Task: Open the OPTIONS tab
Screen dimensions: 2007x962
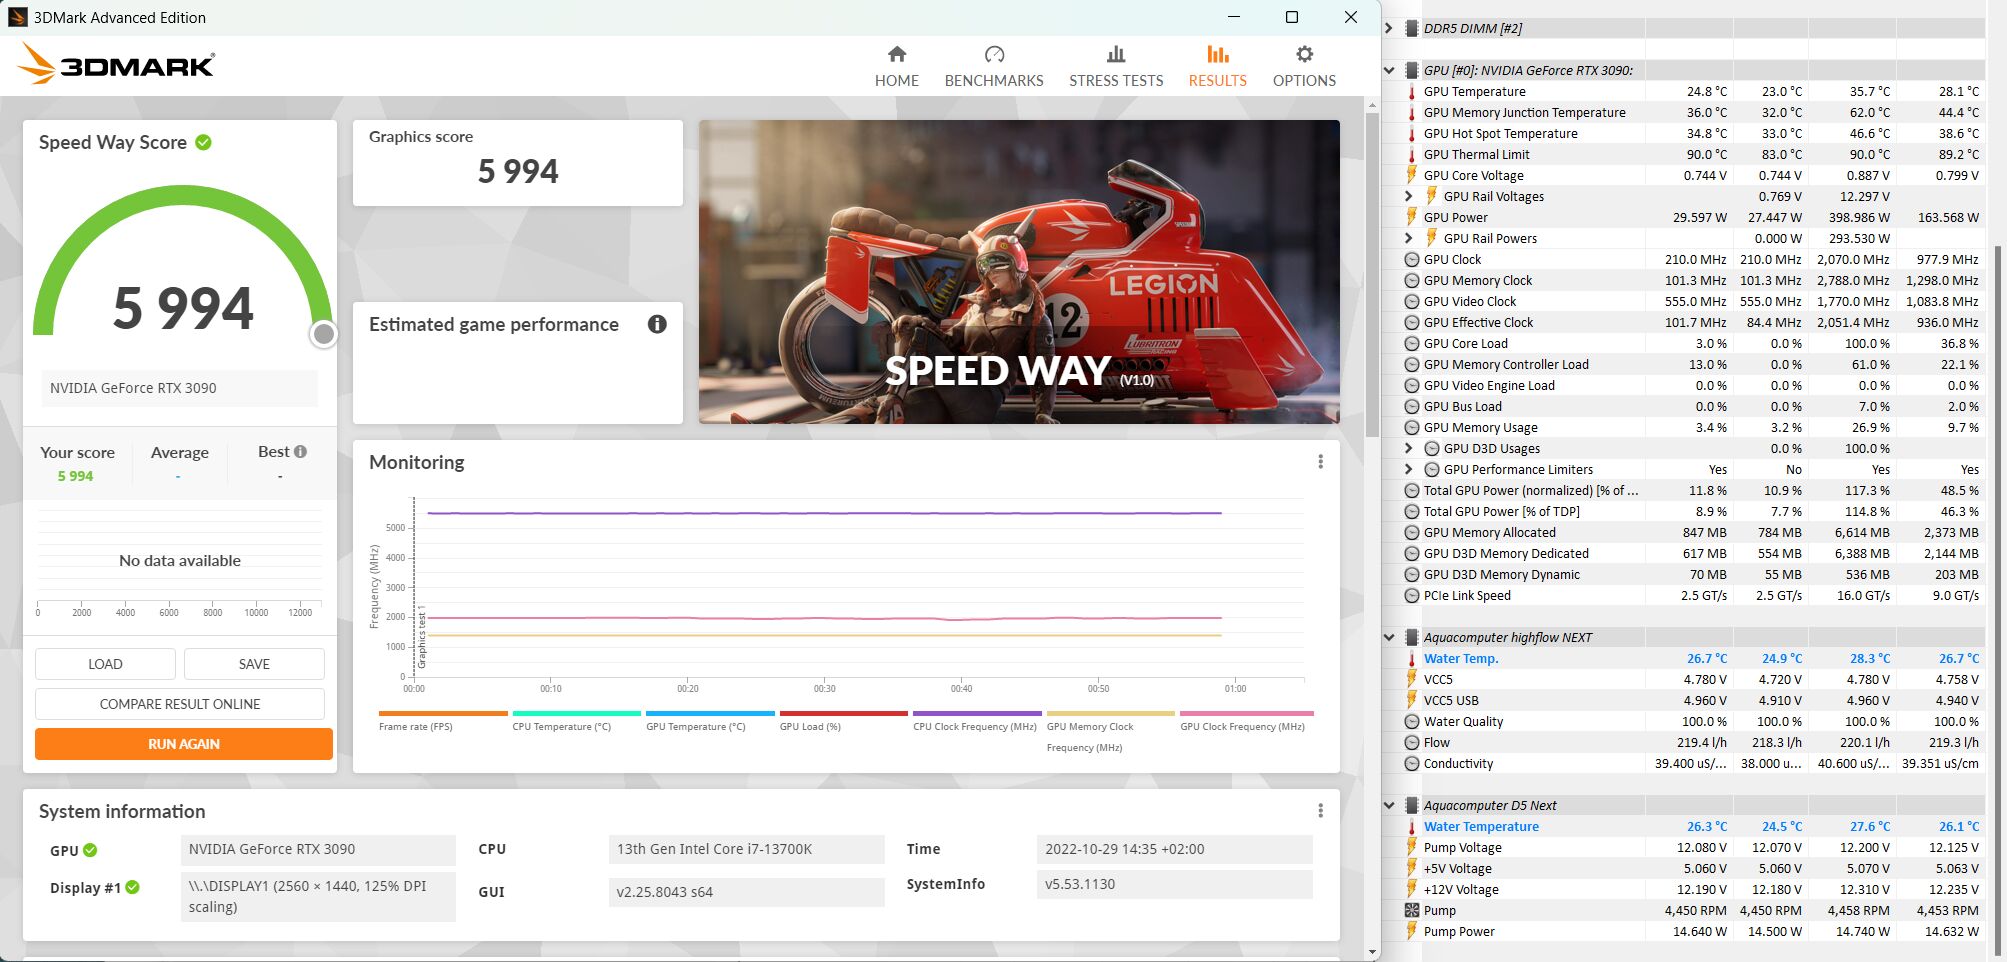Action: (1304, 67)
